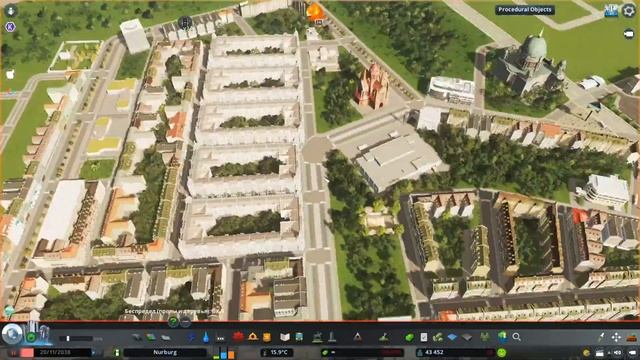The width and height of the screenshot is (640, 360).
Task: Open the Police shield menu
Action: coord(267,337)
